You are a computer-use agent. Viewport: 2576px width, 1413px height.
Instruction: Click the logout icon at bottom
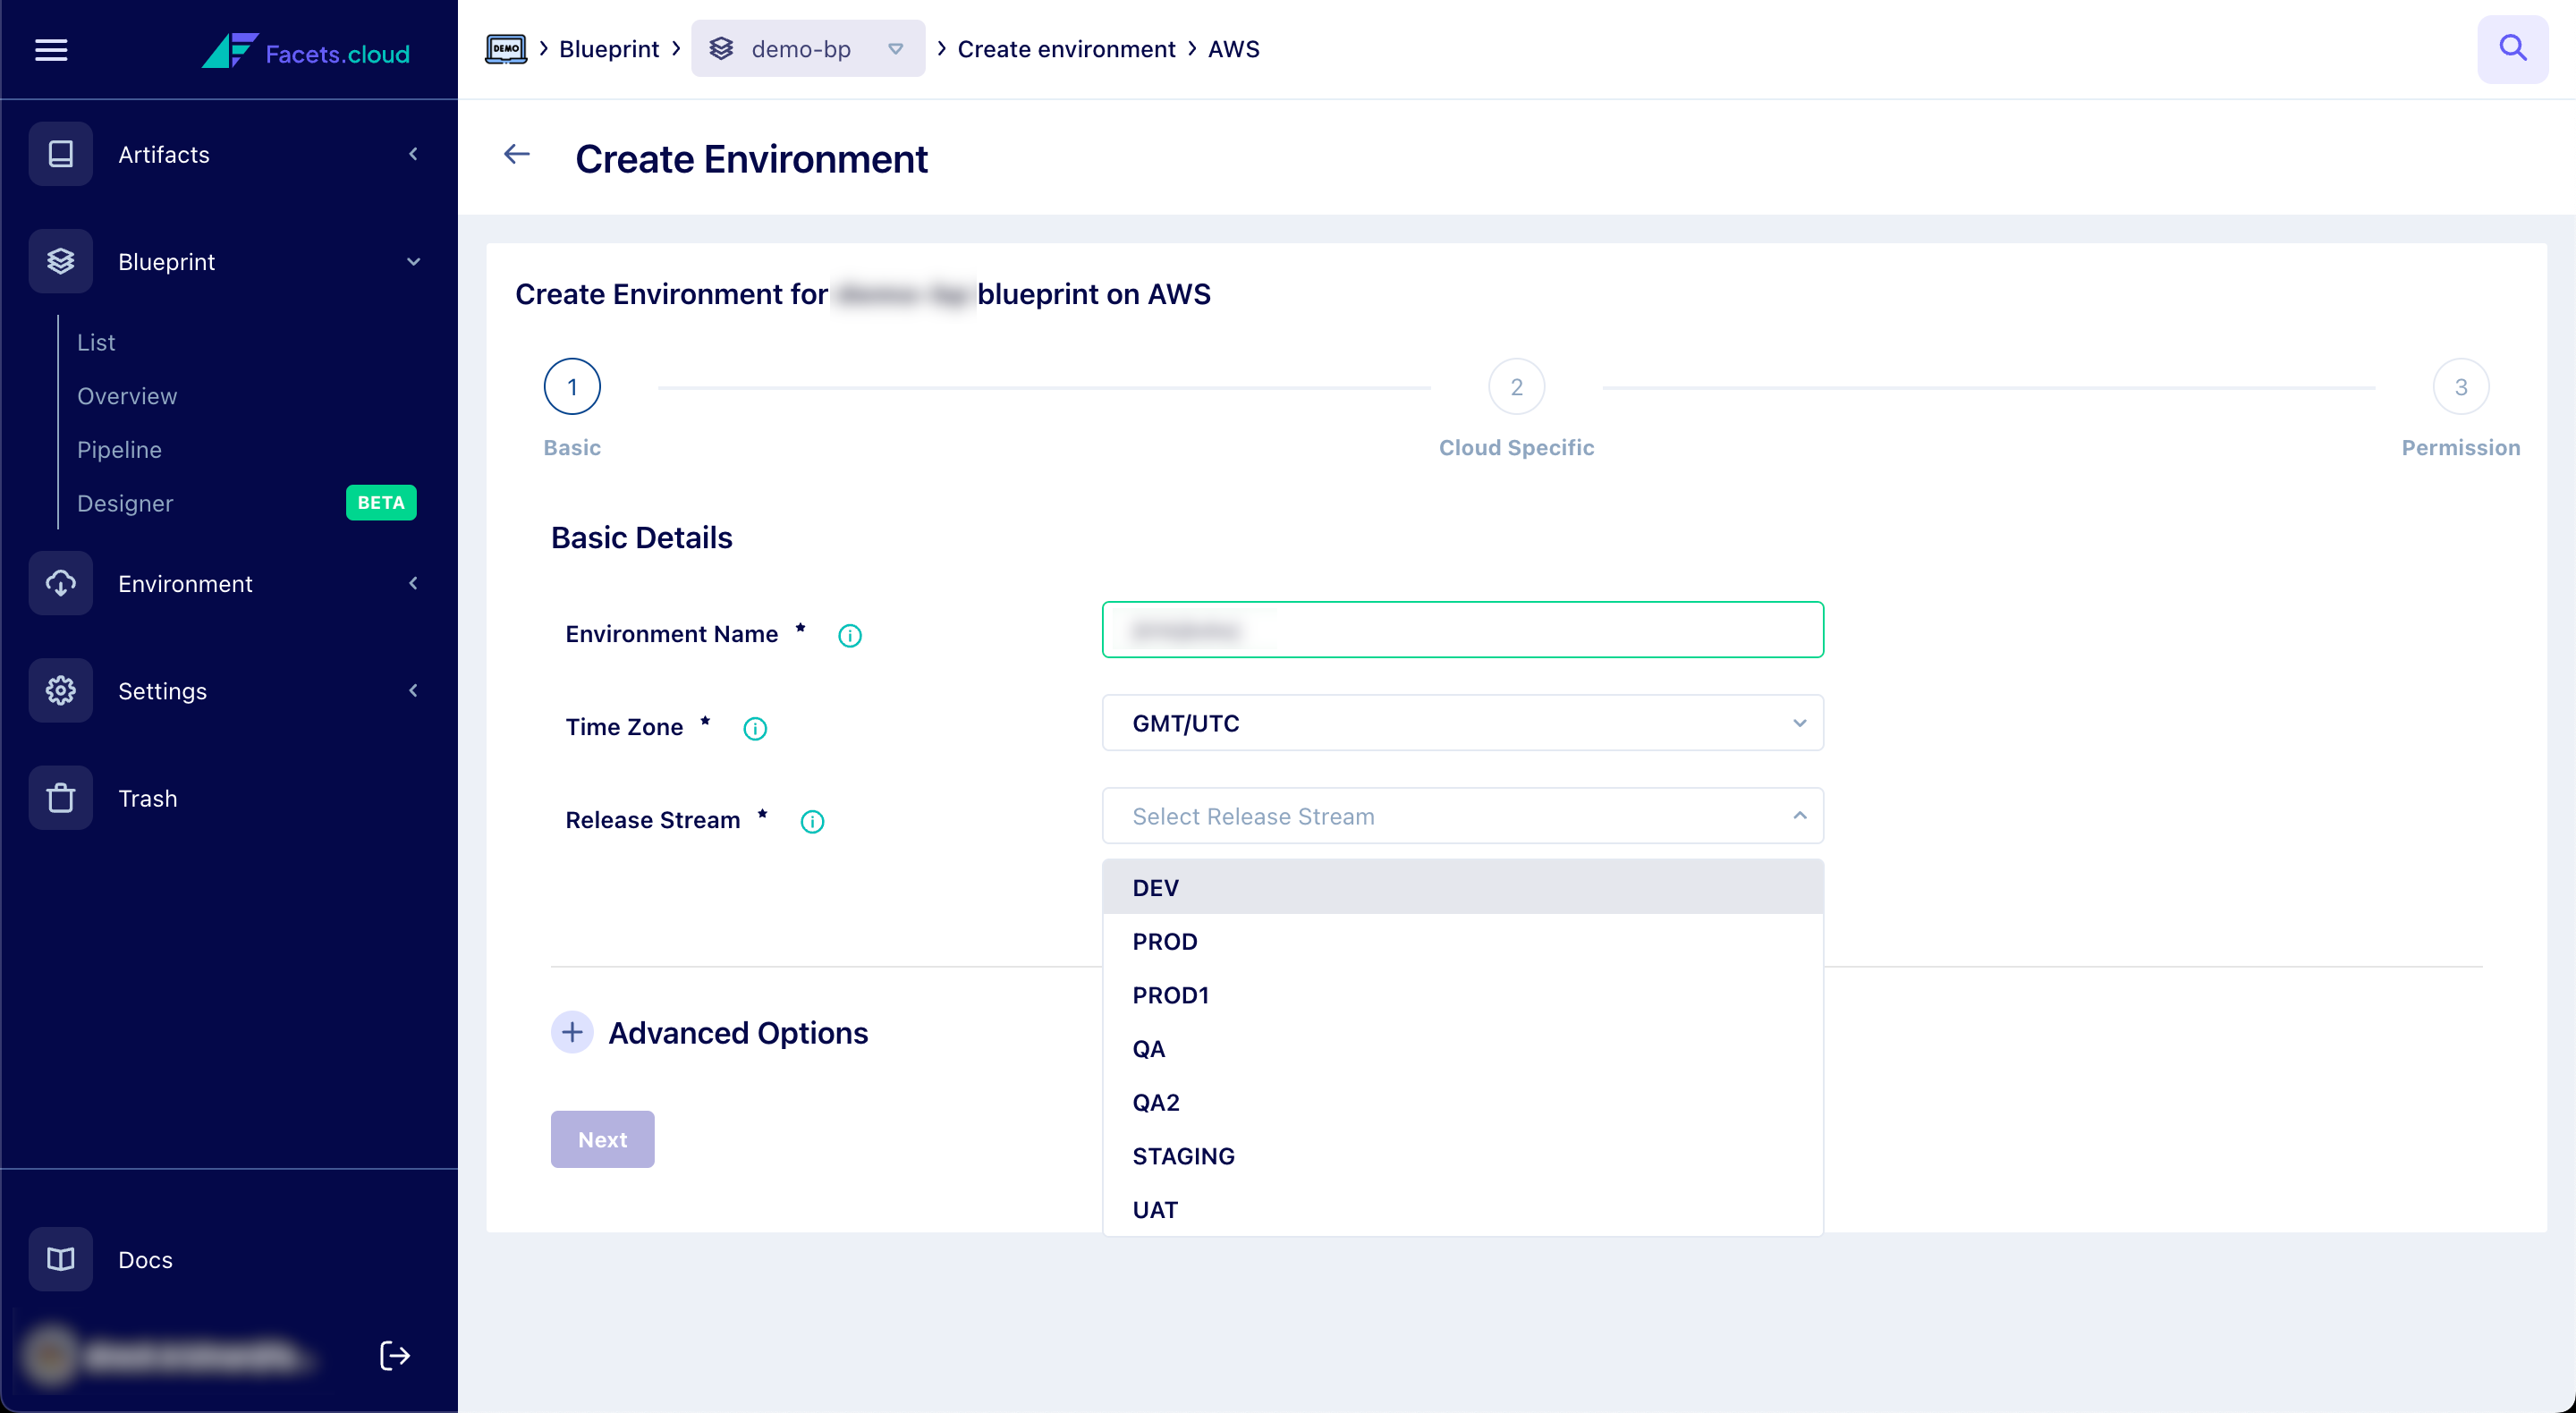[x=394, y=1355]
